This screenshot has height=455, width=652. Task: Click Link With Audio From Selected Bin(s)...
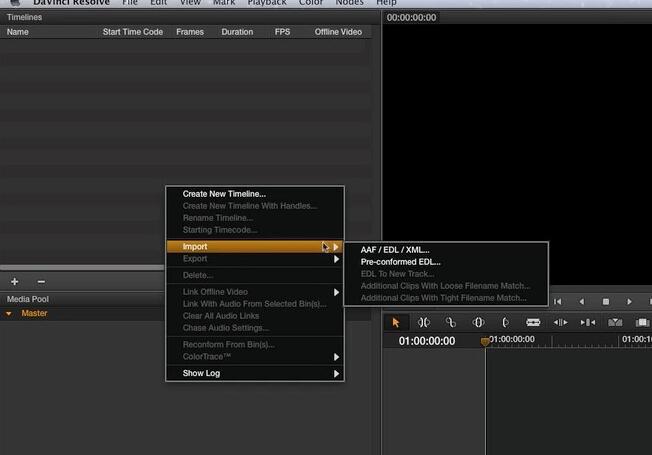coord(254,304)
